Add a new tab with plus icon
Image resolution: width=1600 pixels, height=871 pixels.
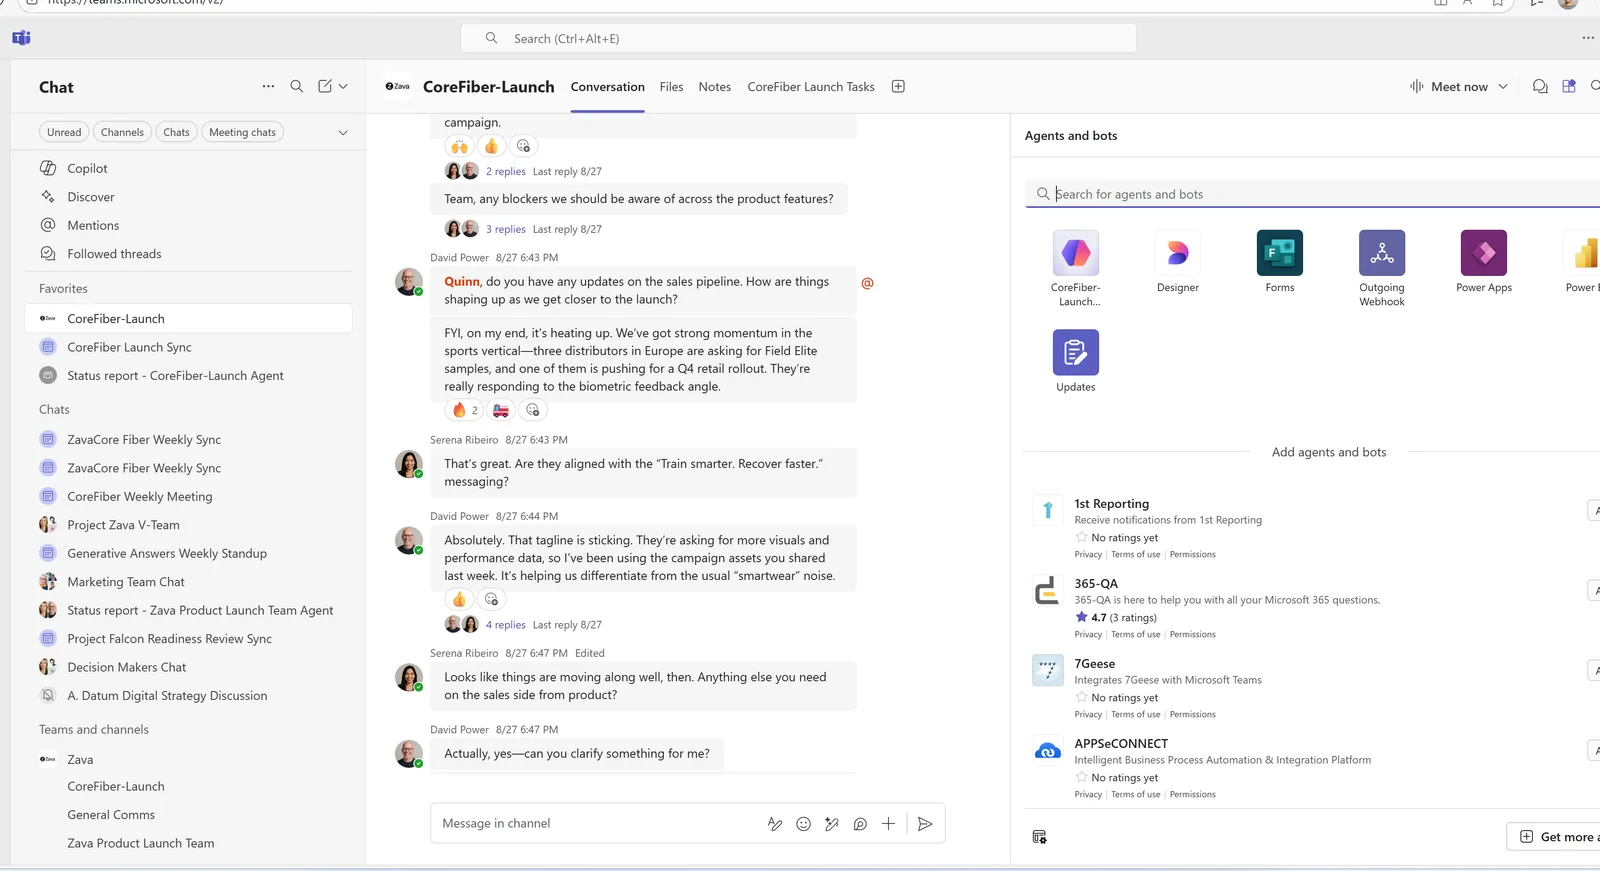(x=898, y=86)
